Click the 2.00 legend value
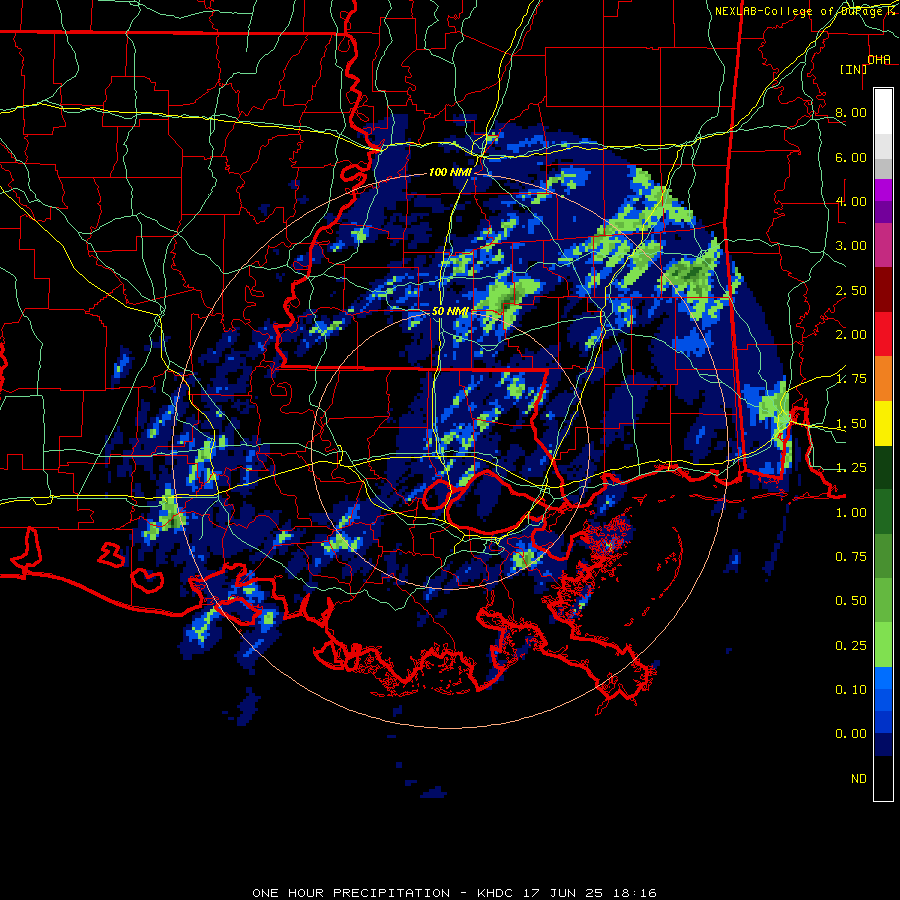The width and height of the screenshot is (900, 900). coord(851,335)
